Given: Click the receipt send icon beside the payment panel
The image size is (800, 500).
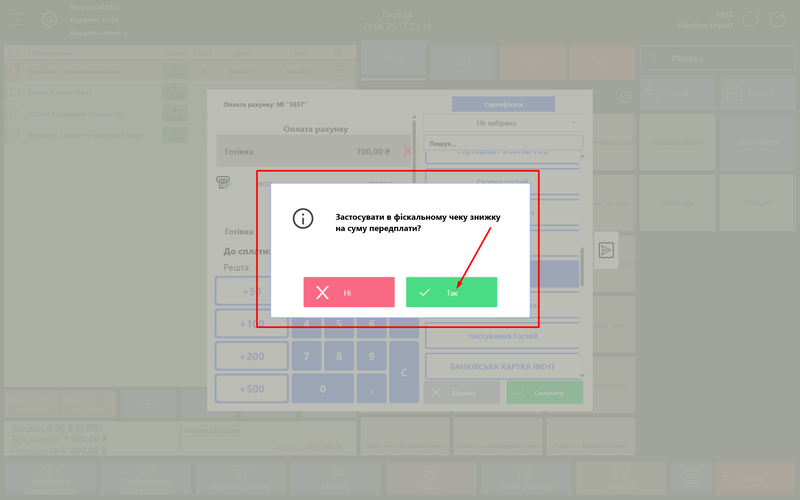Looking at the screenshot, I should (606, 250).
